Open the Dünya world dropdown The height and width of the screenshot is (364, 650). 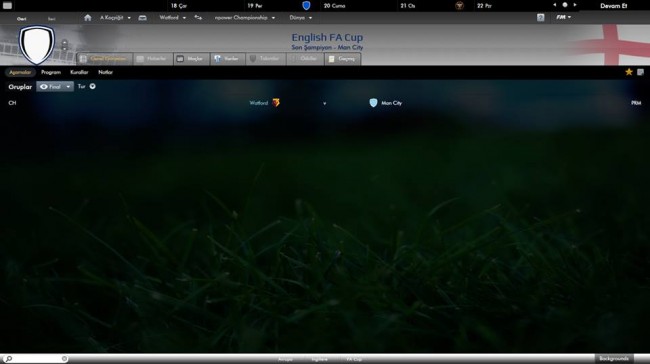point(301,18)
